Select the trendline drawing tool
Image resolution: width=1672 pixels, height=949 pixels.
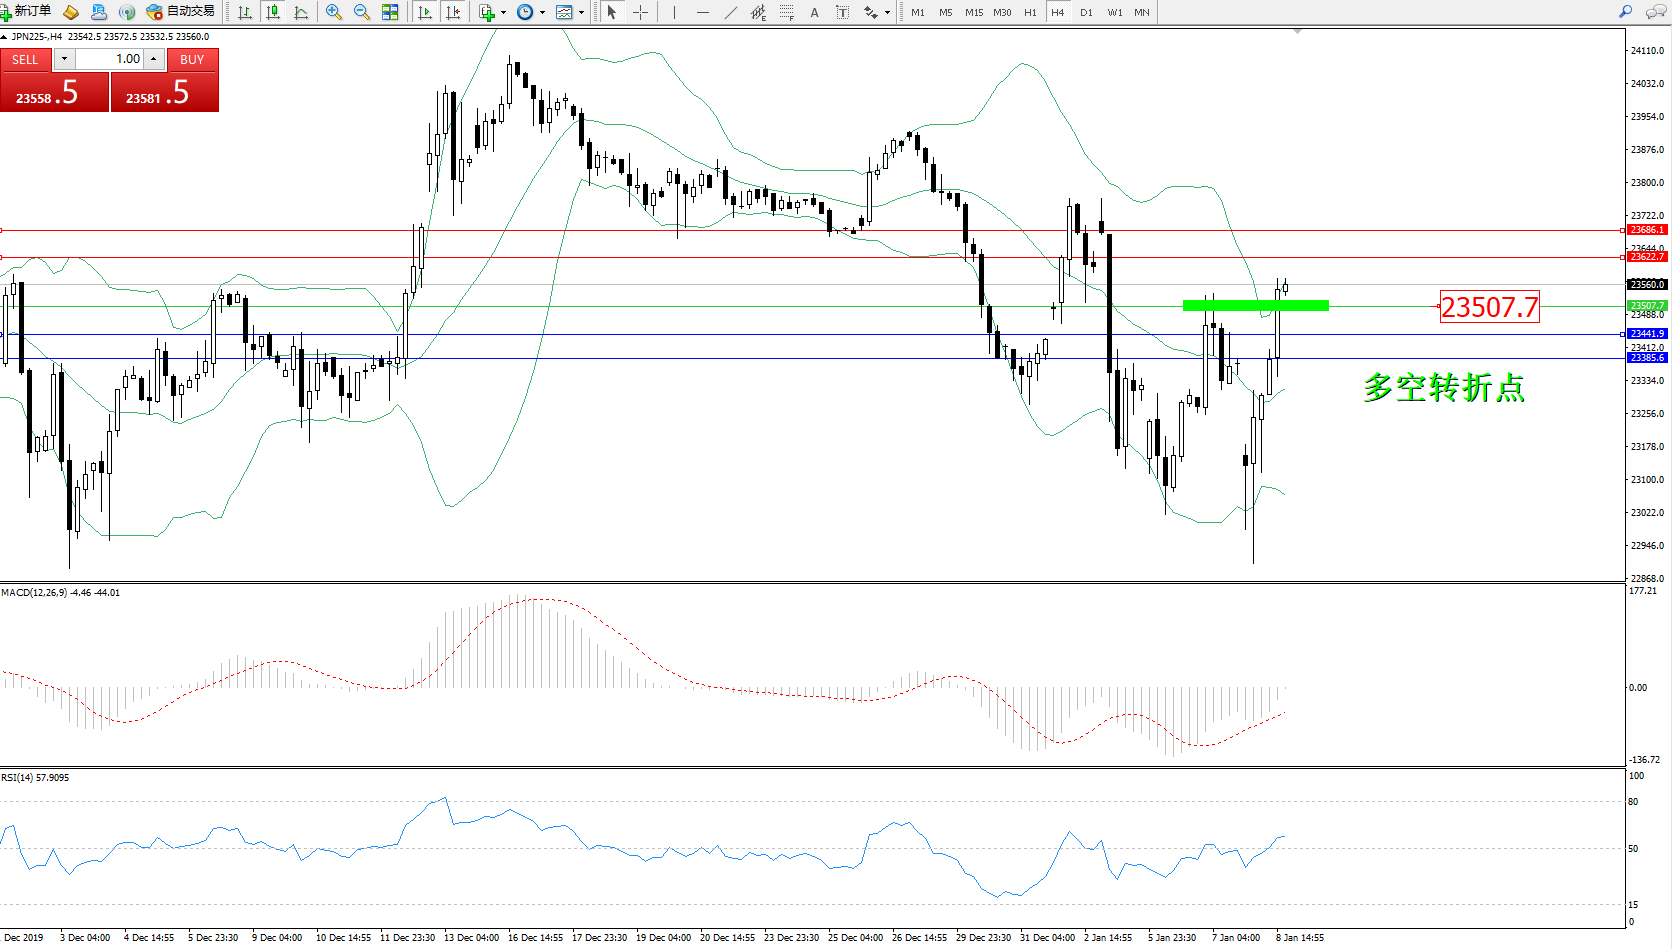[731, 12]
